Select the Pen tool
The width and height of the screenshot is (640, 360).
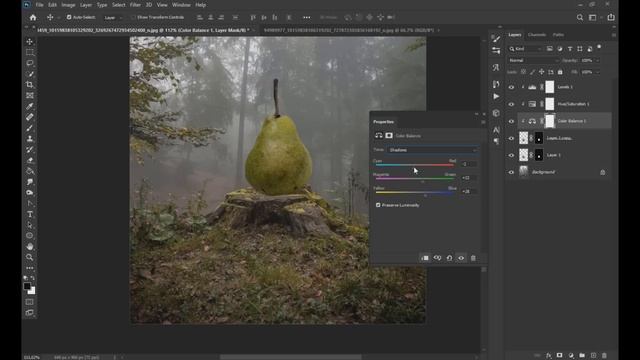pyautogui.click(x=30, y=203)
